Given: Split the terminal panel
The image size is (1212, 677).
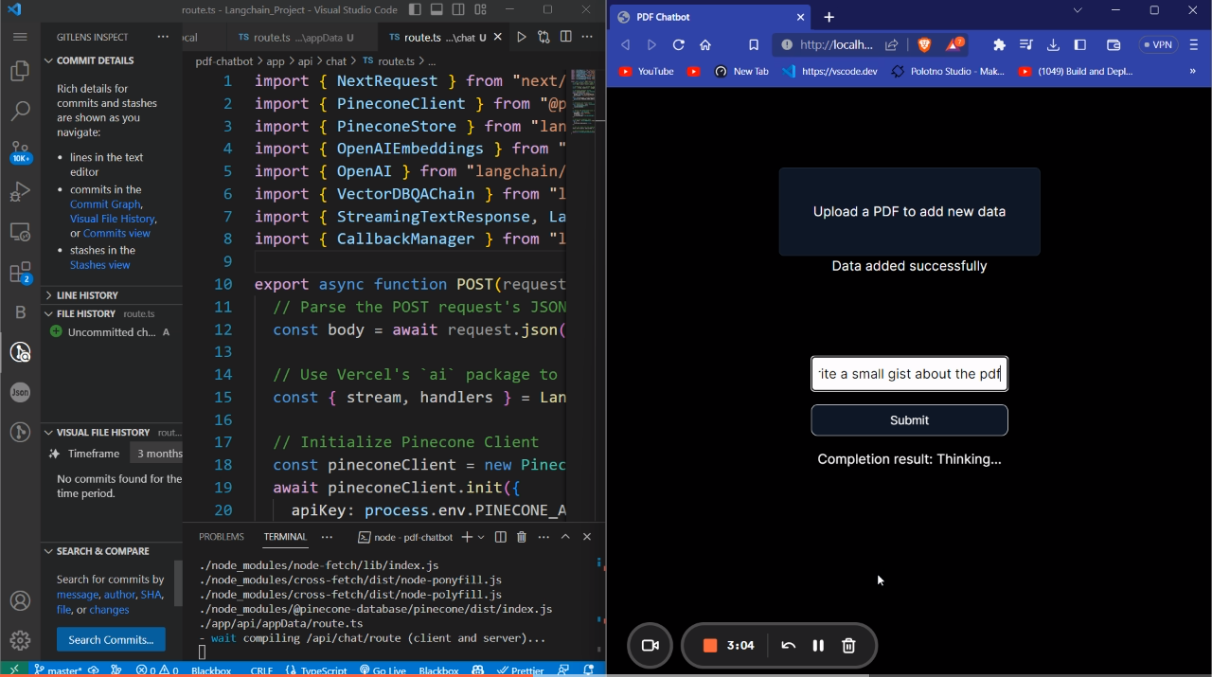Looking at the screenshot, I should coord(501,537).
